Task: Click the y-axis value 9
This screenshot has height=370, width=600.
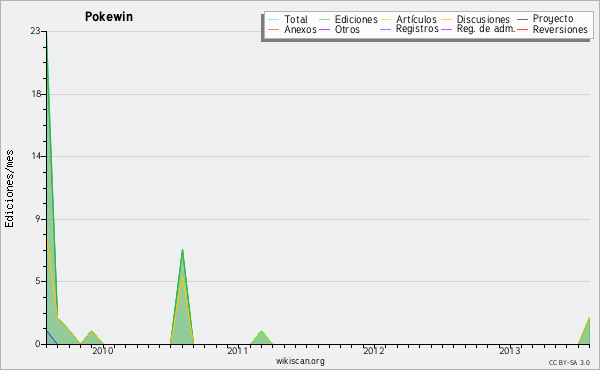Action: (x=38, y=219)
